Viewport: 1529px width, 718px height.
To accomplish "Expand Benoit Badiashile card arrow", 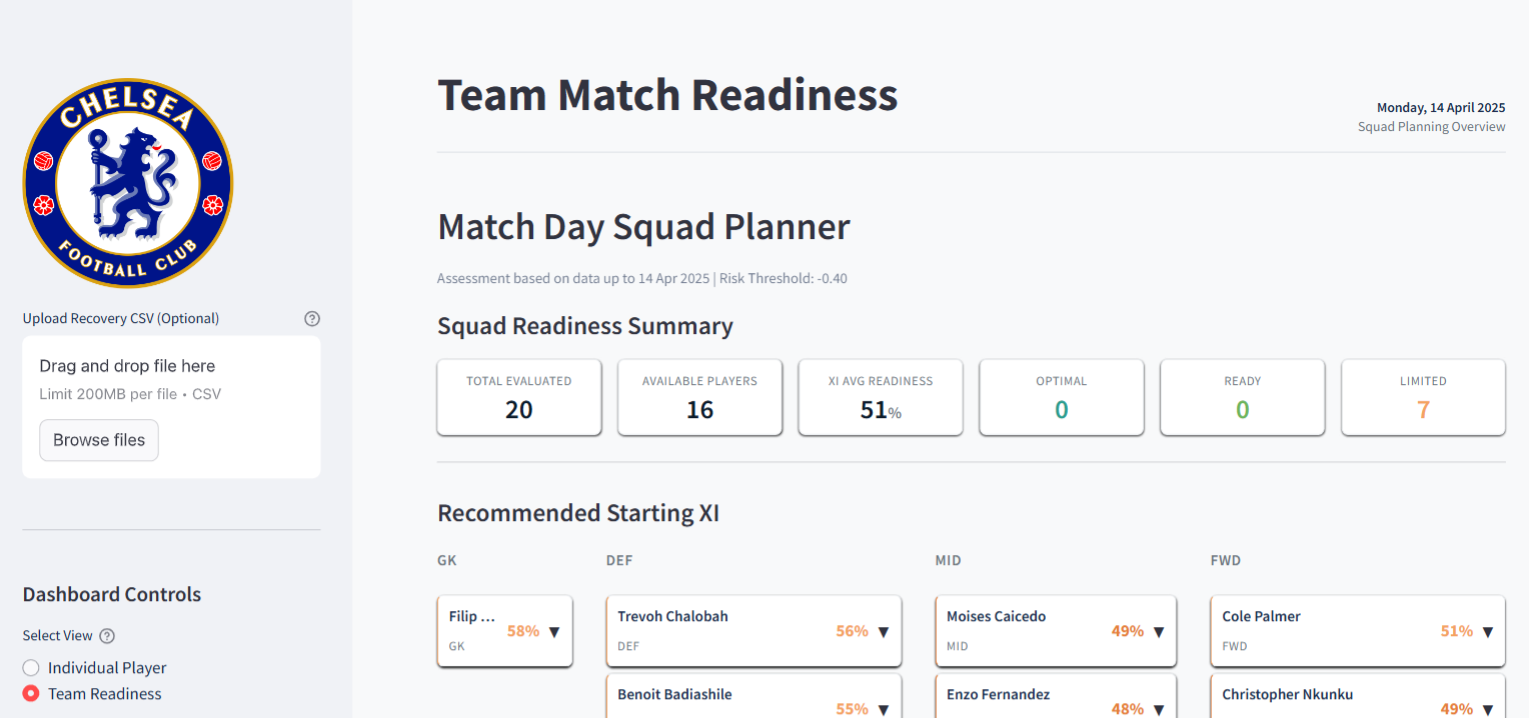I will [883, 709].
